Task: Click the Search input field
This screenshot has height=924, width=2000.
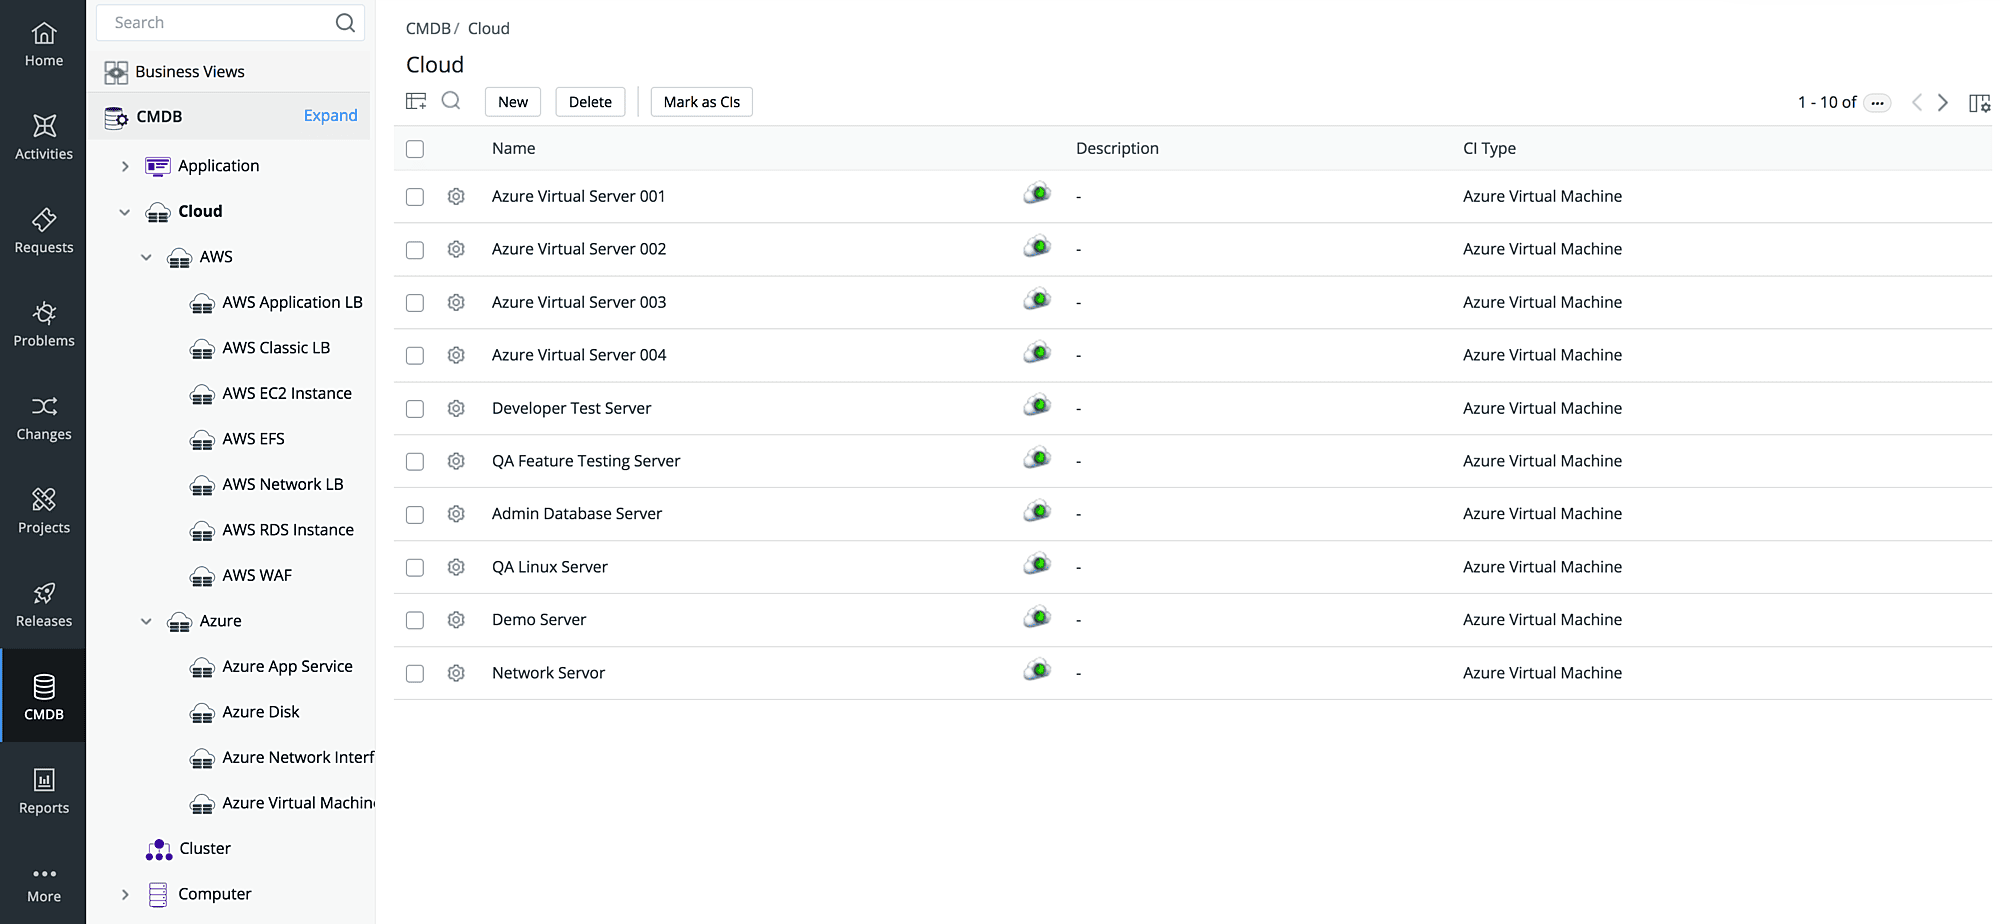Action: (220, 23)
